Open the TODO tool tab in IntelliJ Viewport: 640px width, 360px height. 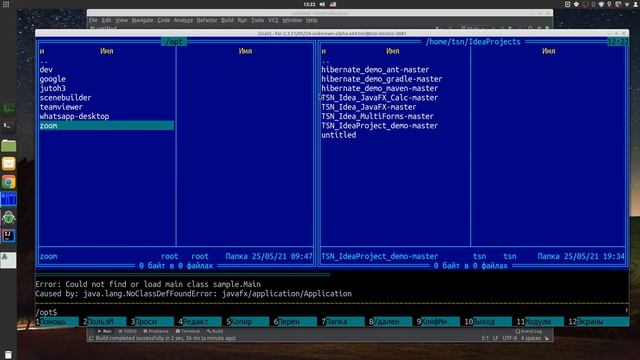(127, 331)
